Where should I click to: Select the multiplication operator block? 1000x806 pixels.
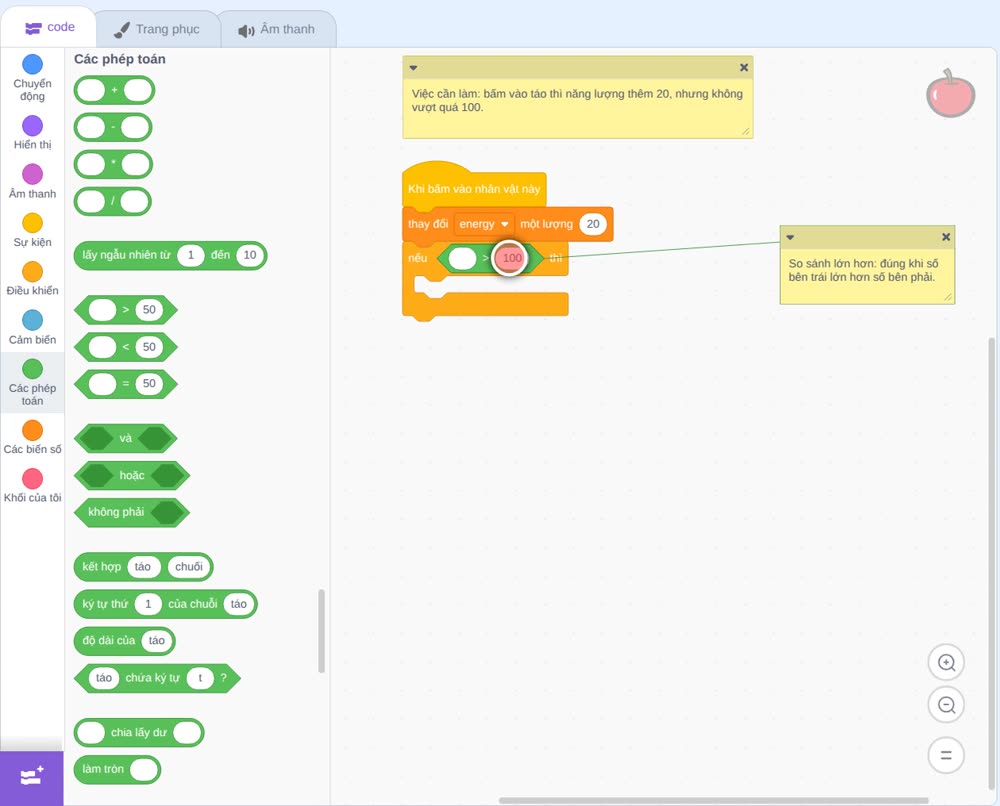(114, 165)
